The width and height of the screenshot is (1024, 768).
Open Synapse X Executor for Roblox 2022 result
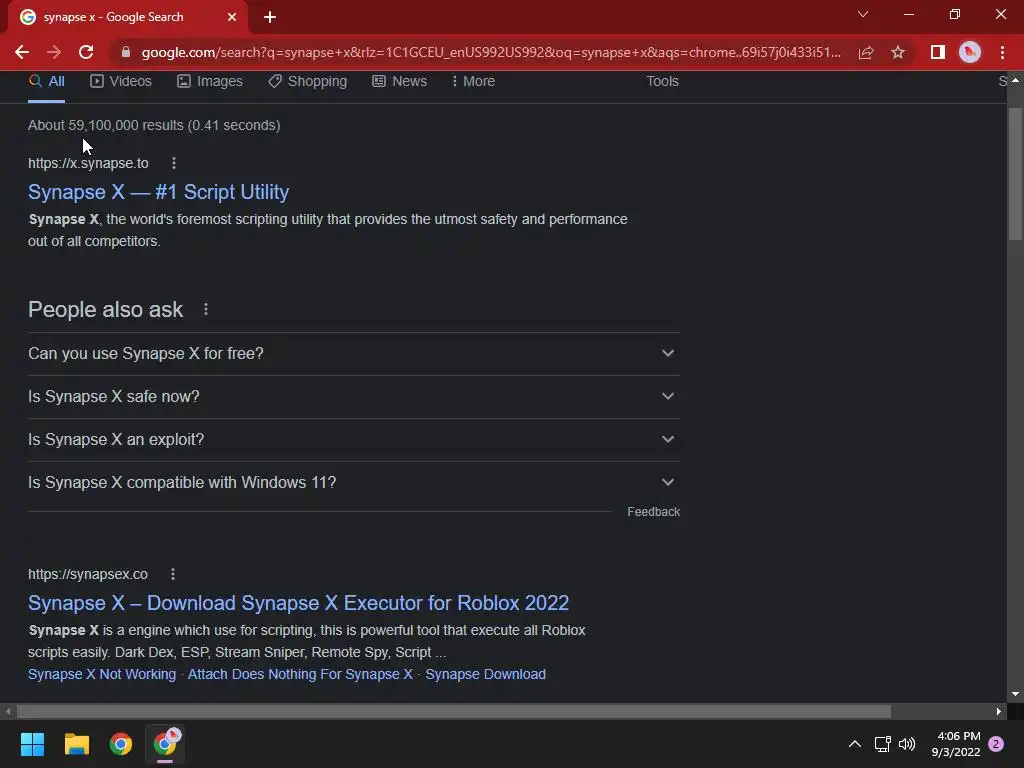coord(298,603)
